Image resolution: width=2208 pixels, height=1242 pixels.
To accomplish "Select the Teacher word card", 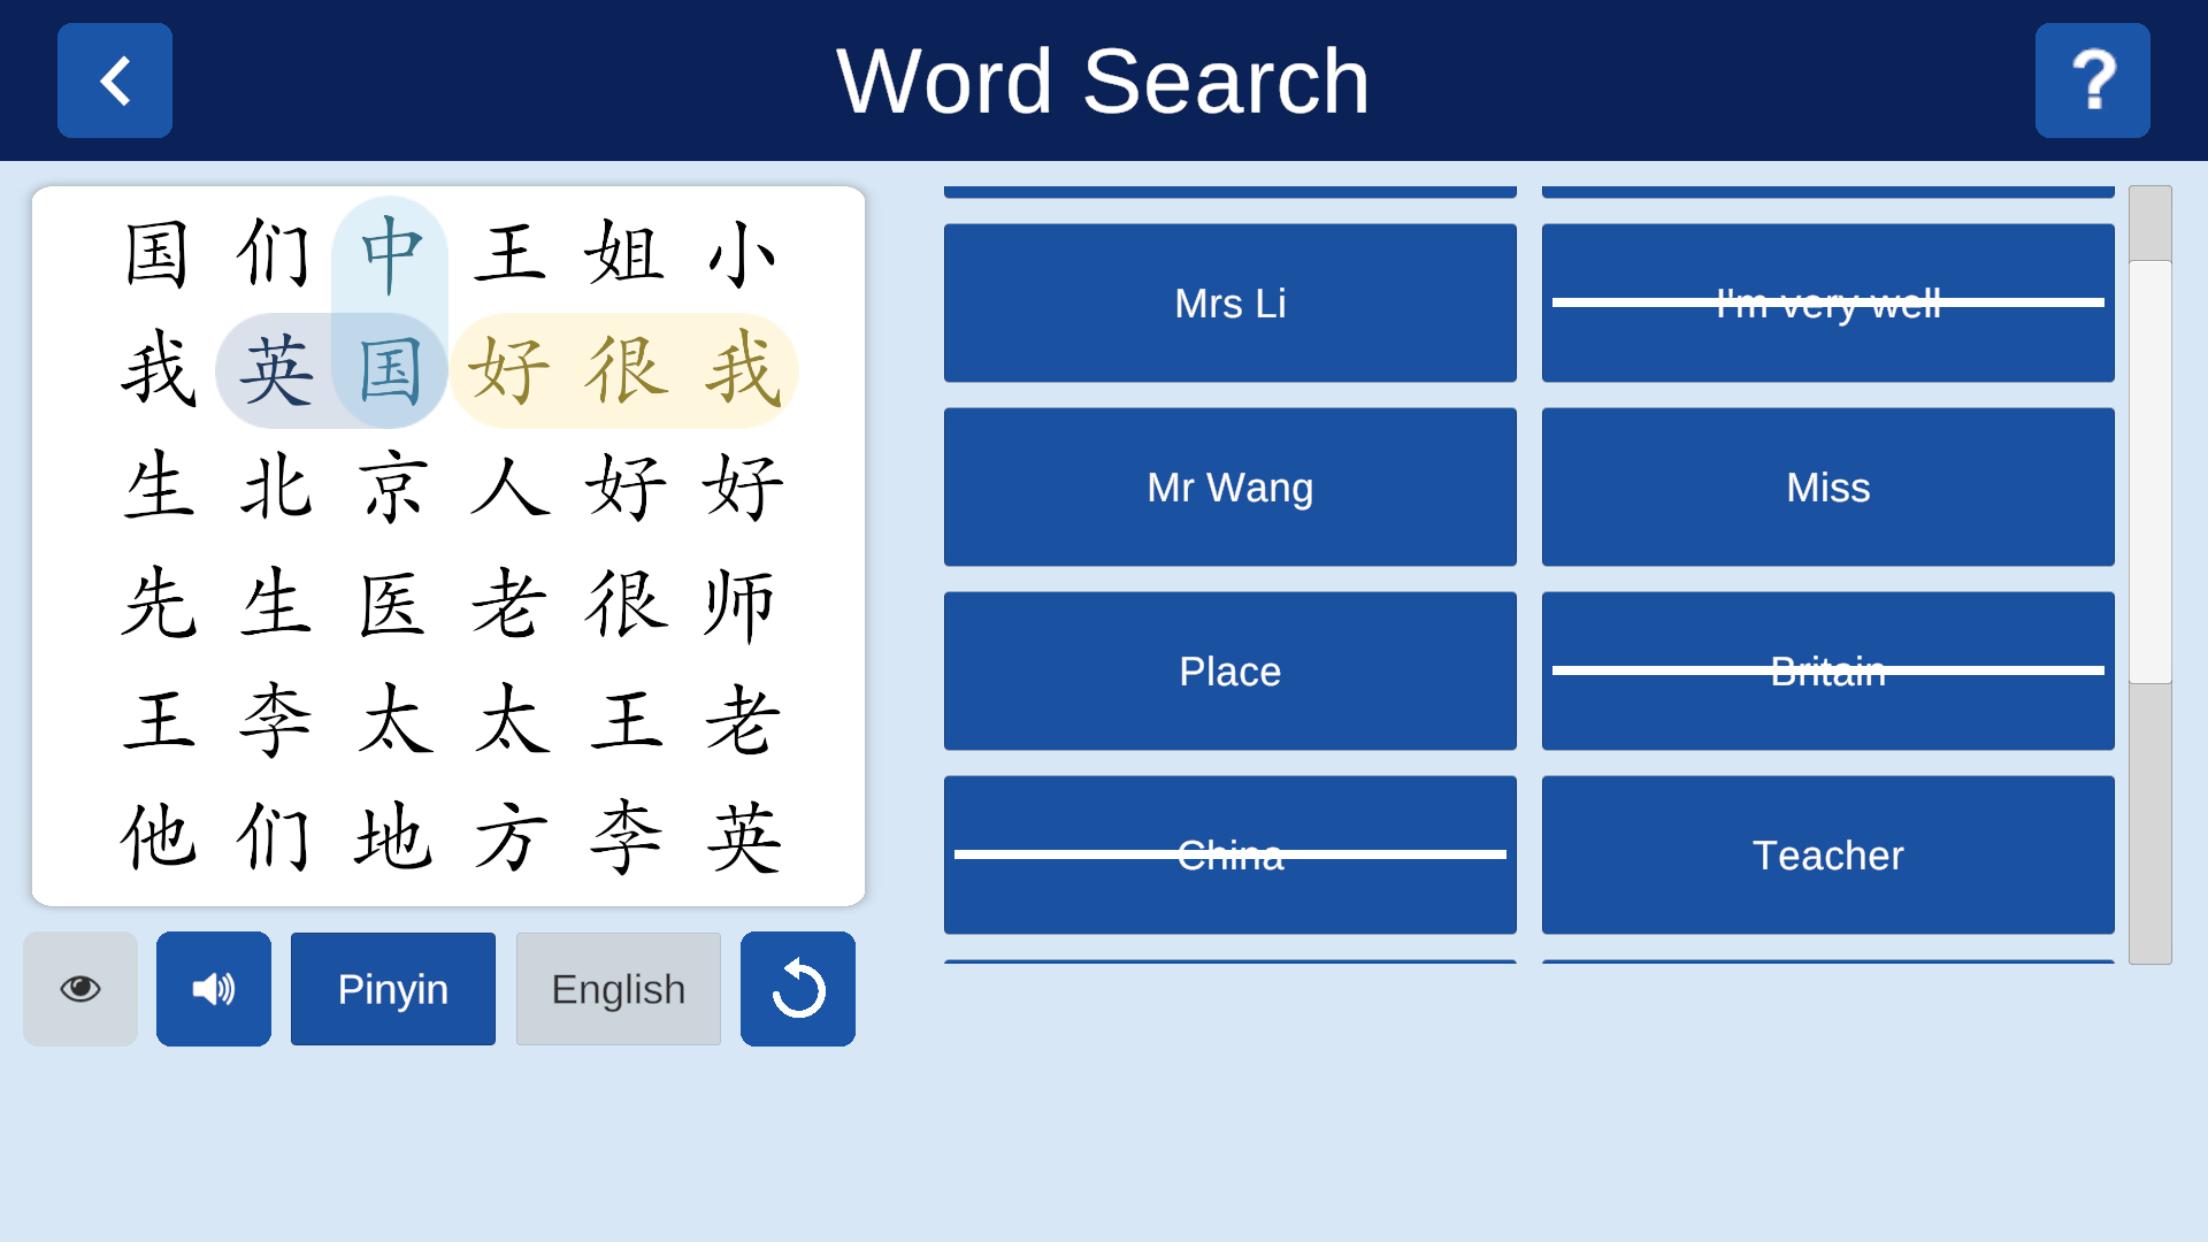I will pyautogui.click(x=1828, y=855).
